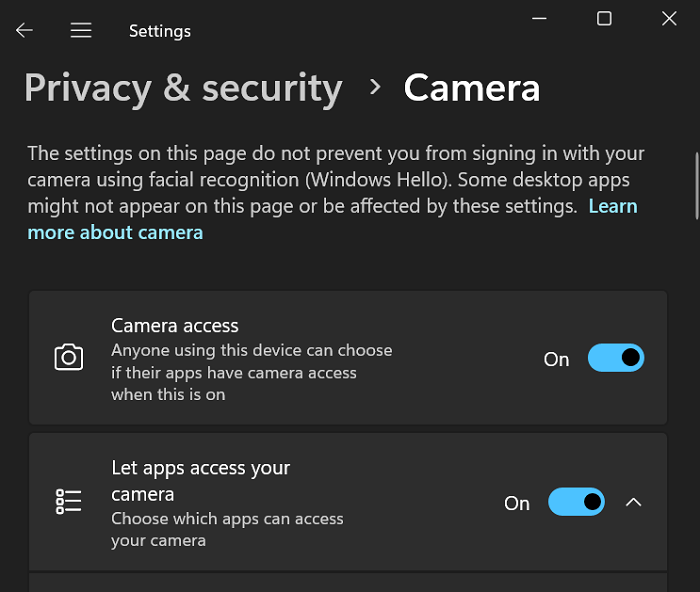Click the Settings window title text
700x592 pixels.
(160, 31)
